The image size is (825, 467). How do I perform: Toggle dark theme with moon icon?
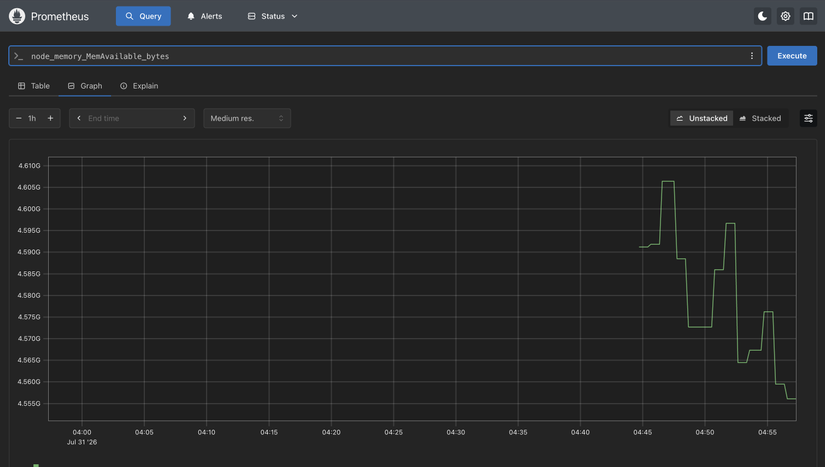pos(762,16)
